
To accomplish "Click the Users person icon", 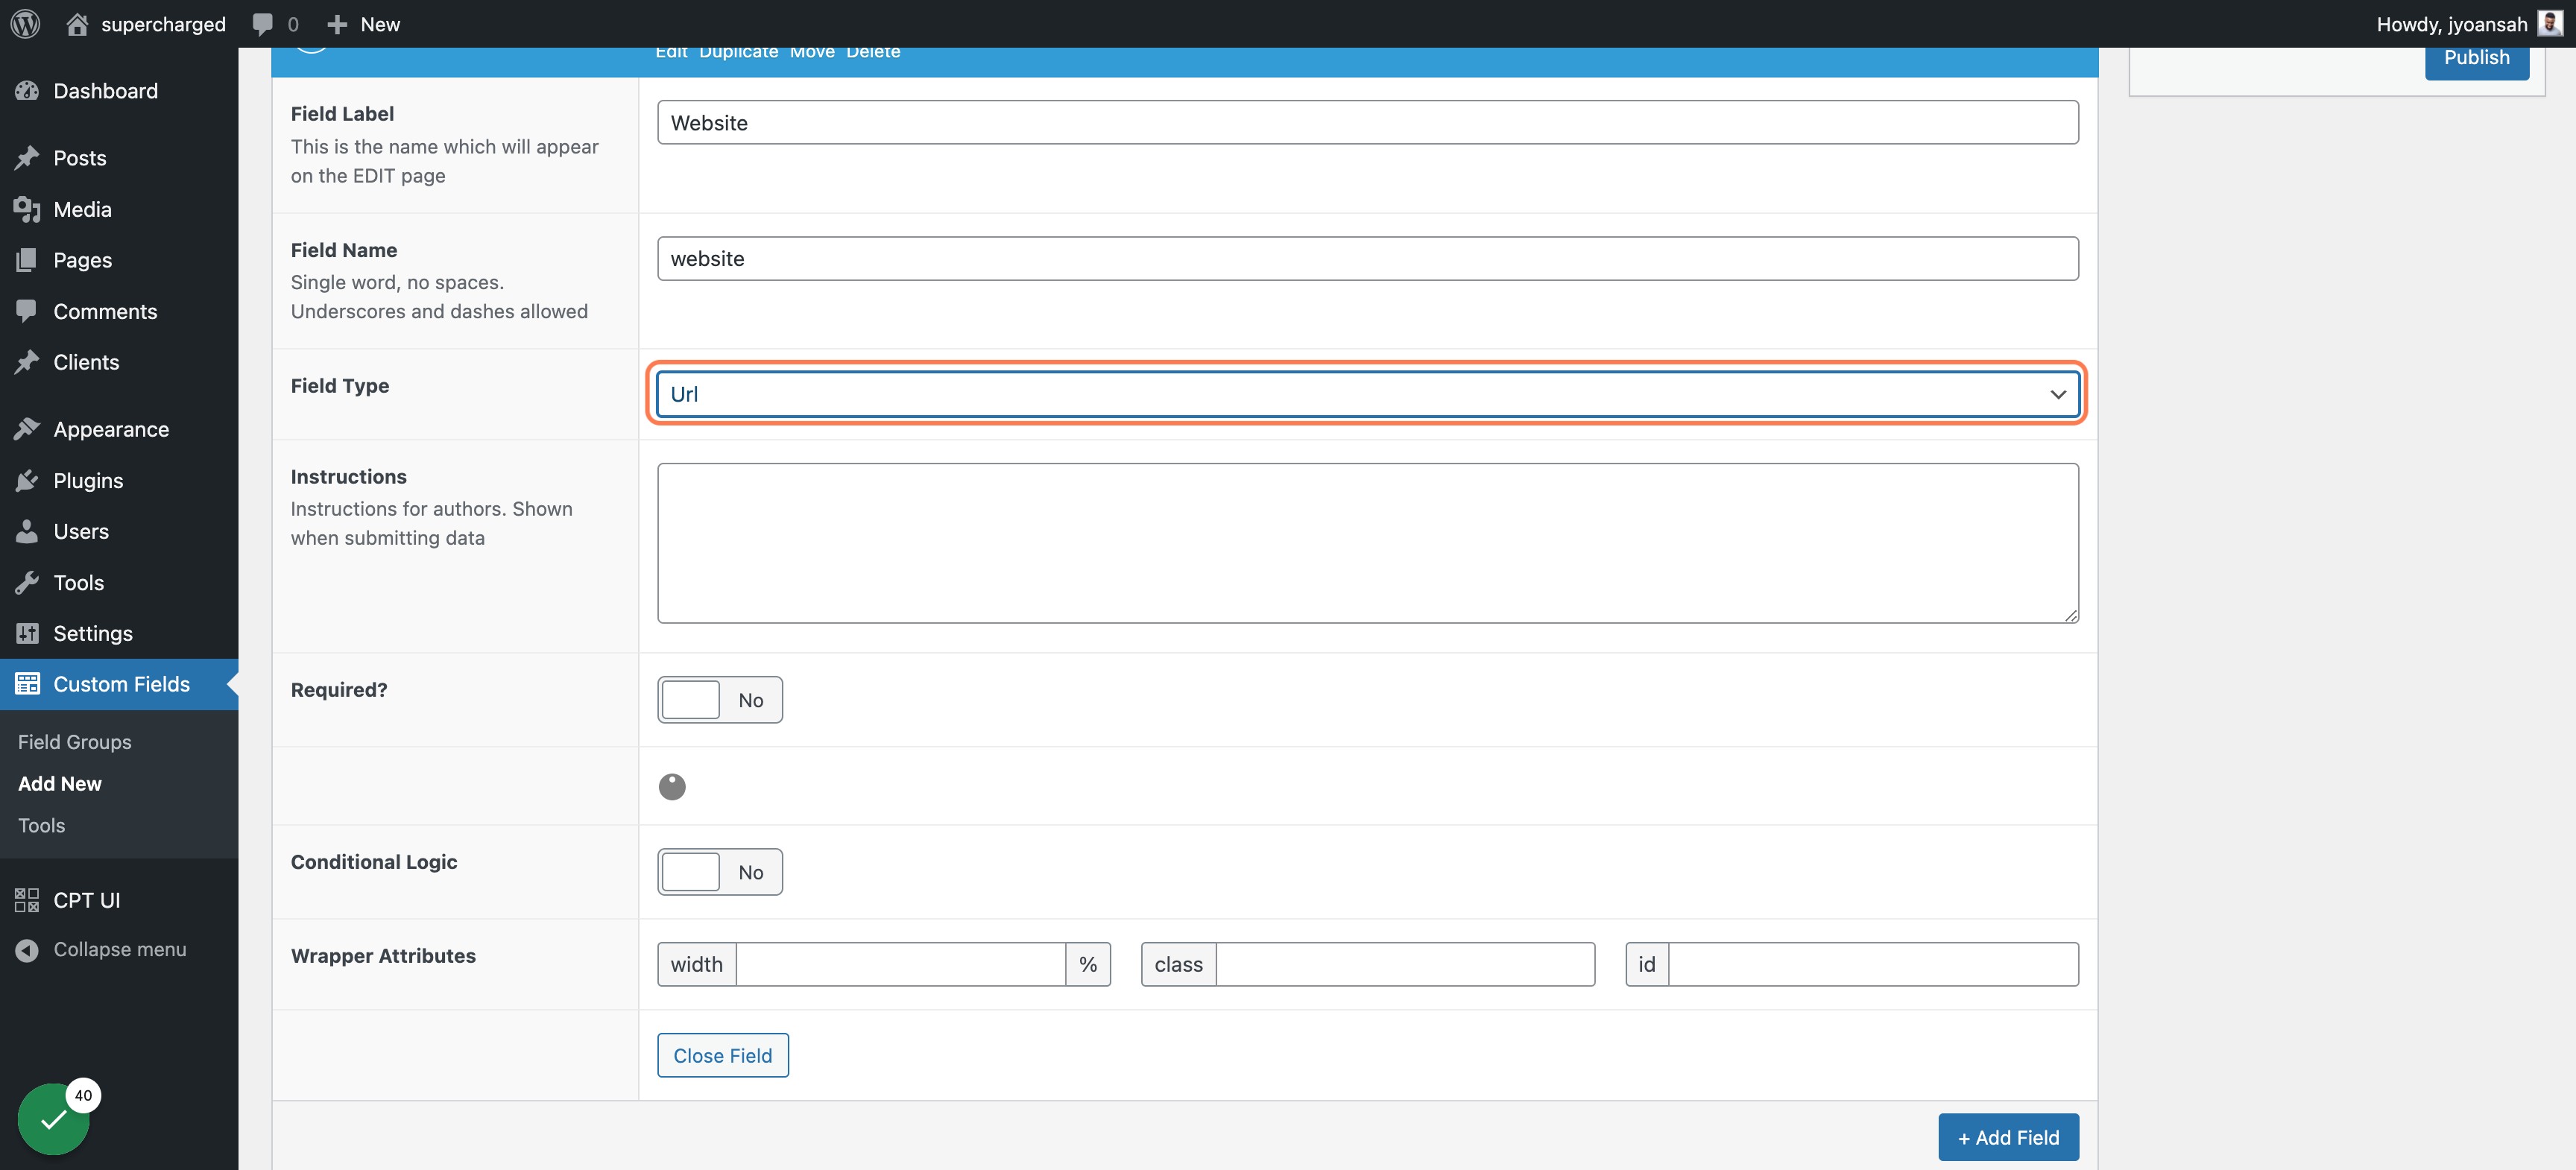I will [x=27, y=531].
